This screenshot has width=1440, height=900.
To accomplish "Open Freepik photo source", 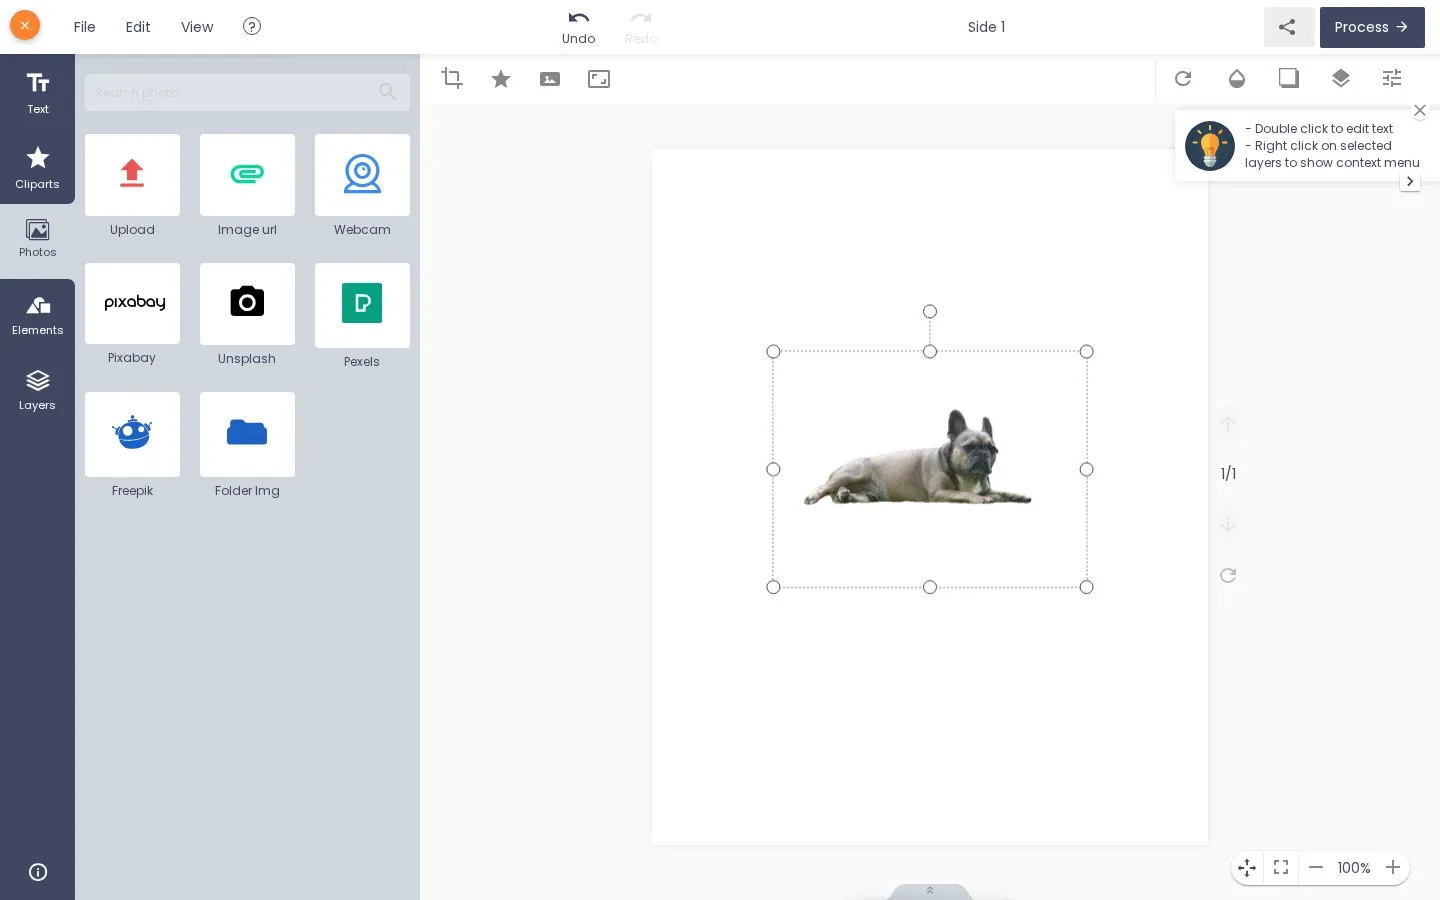I will 132,434.
